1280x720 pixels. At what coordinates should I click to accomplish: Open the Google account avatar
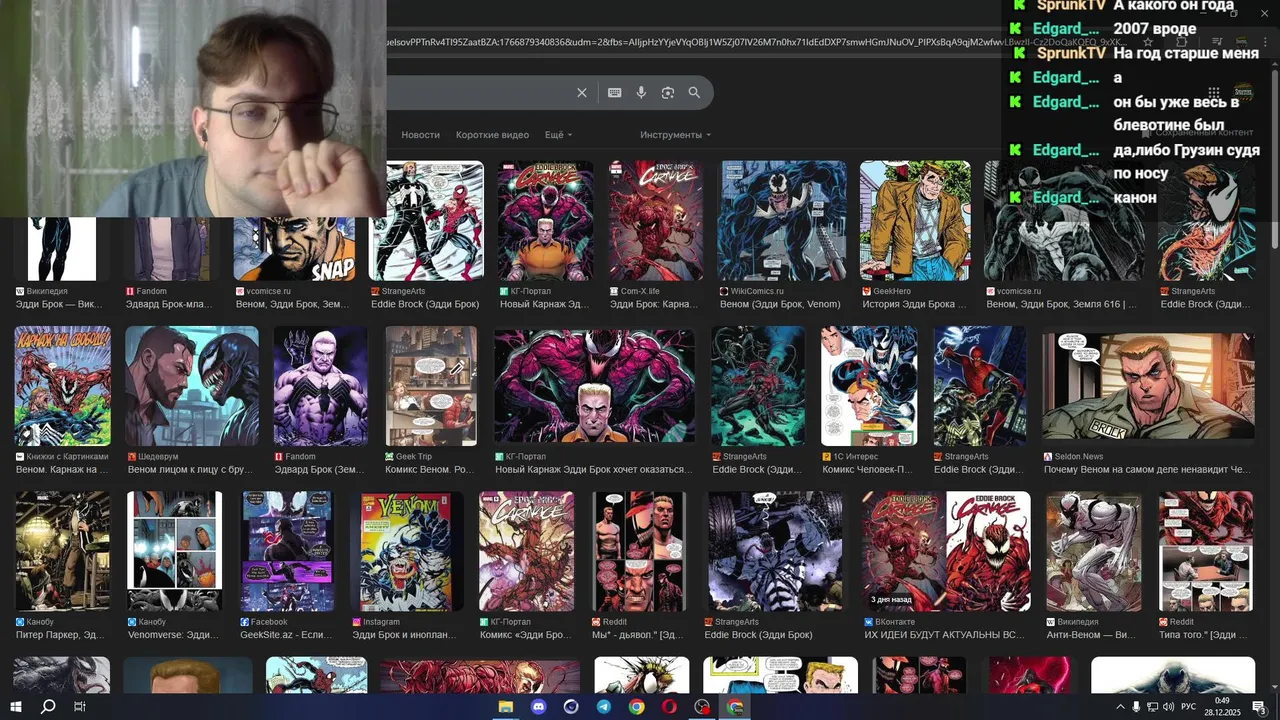1243,92
